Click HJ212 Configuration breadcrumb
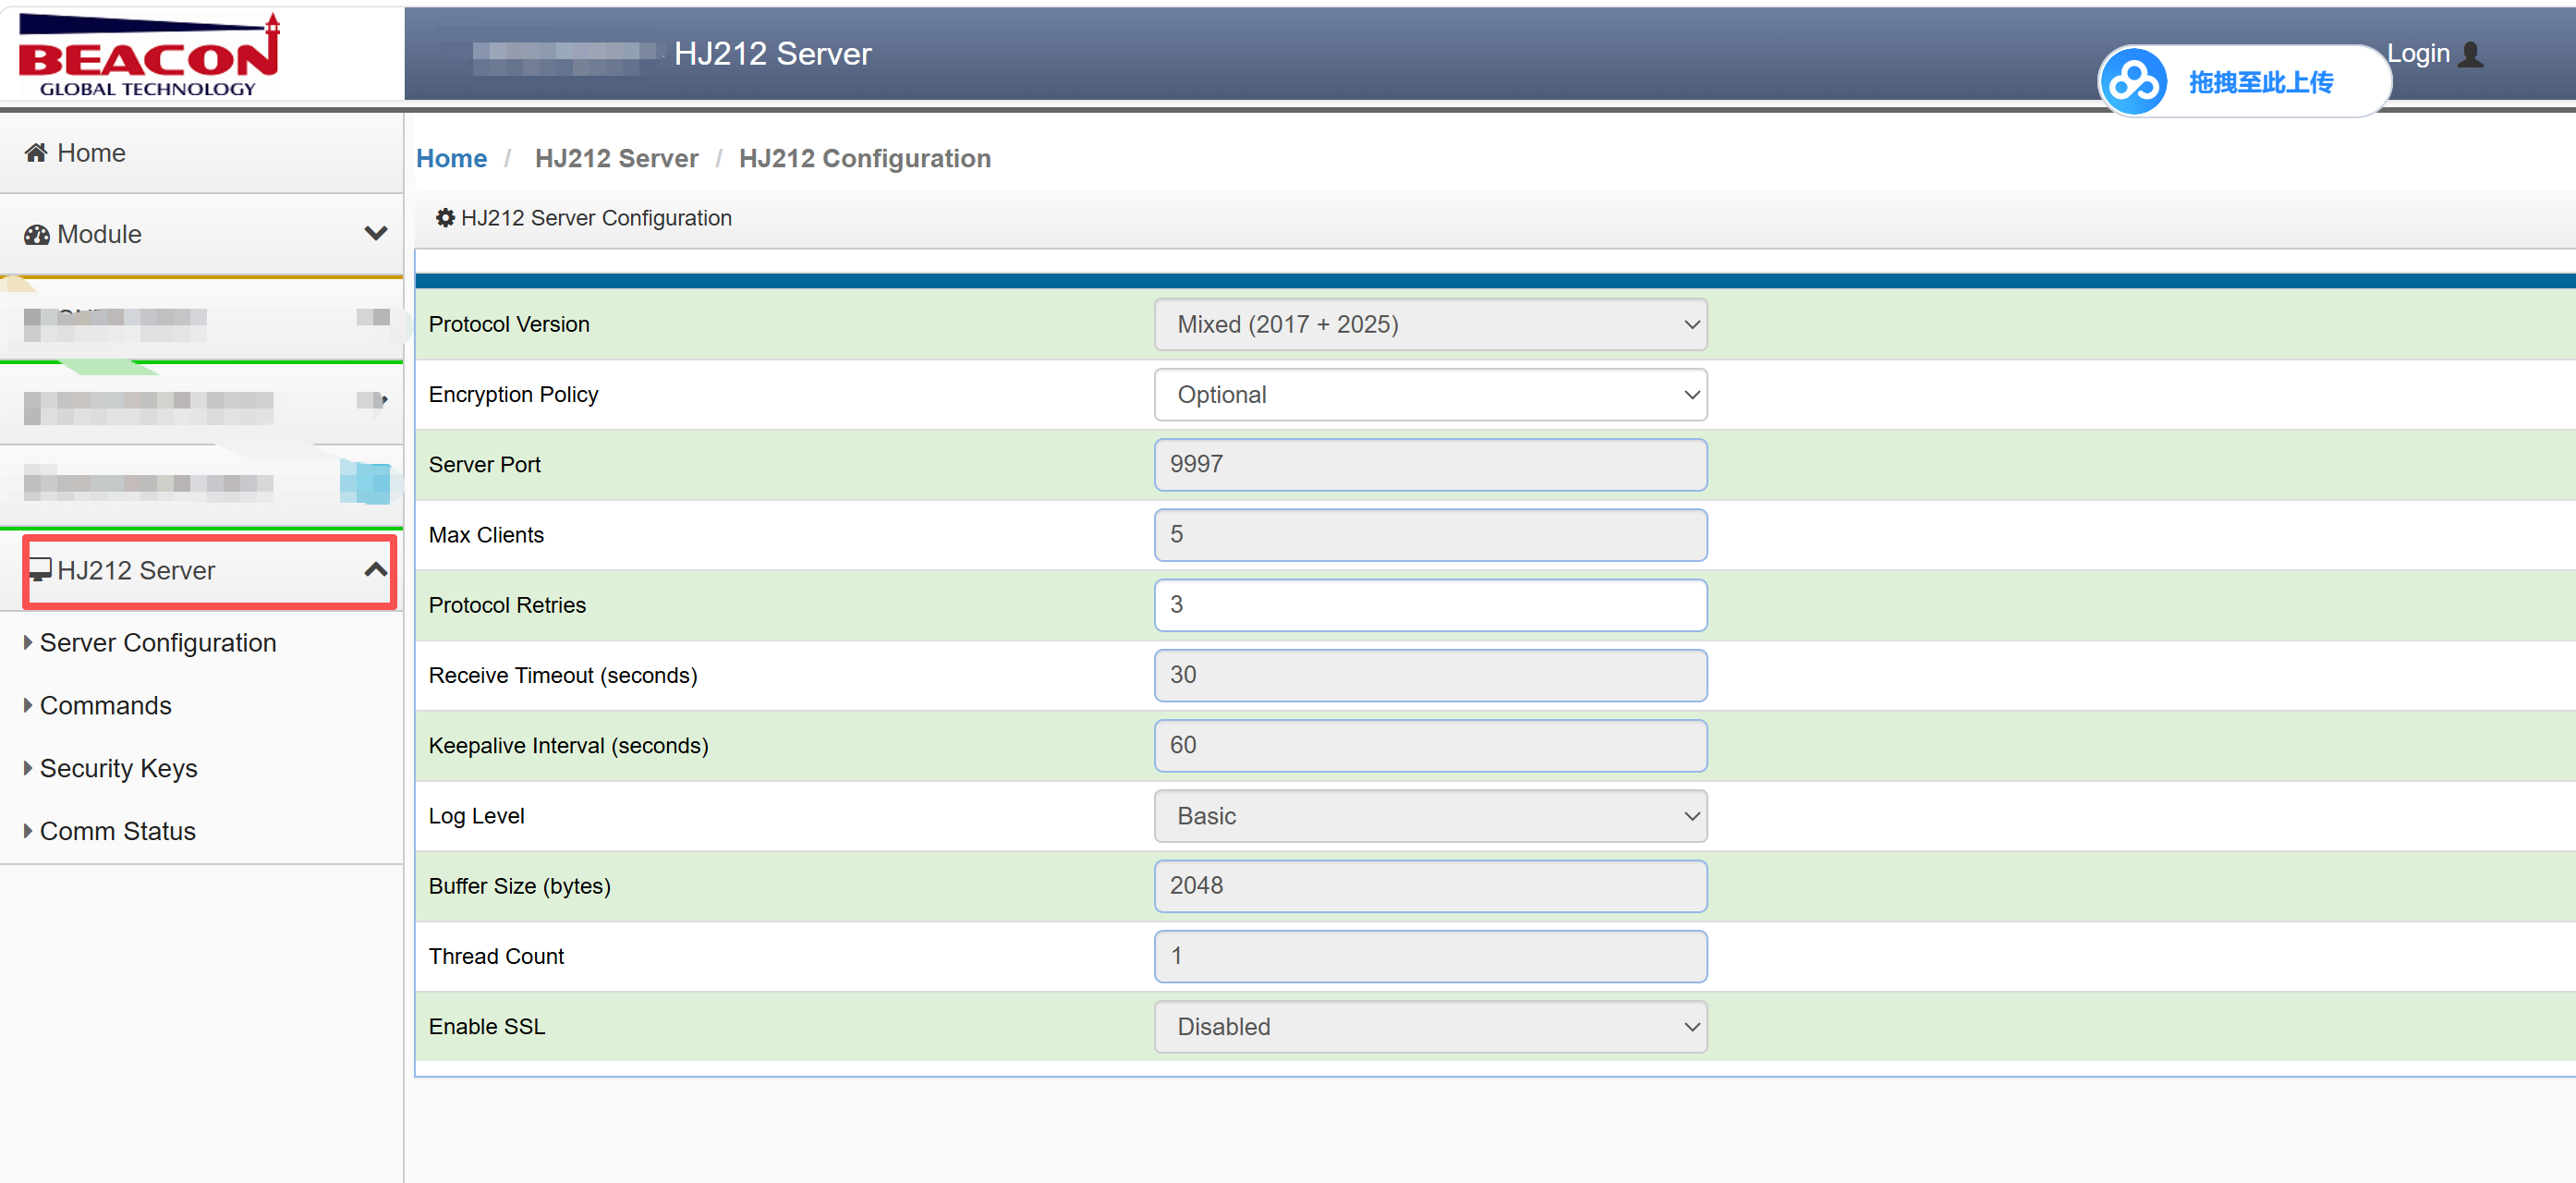 [x=865, y=158]
